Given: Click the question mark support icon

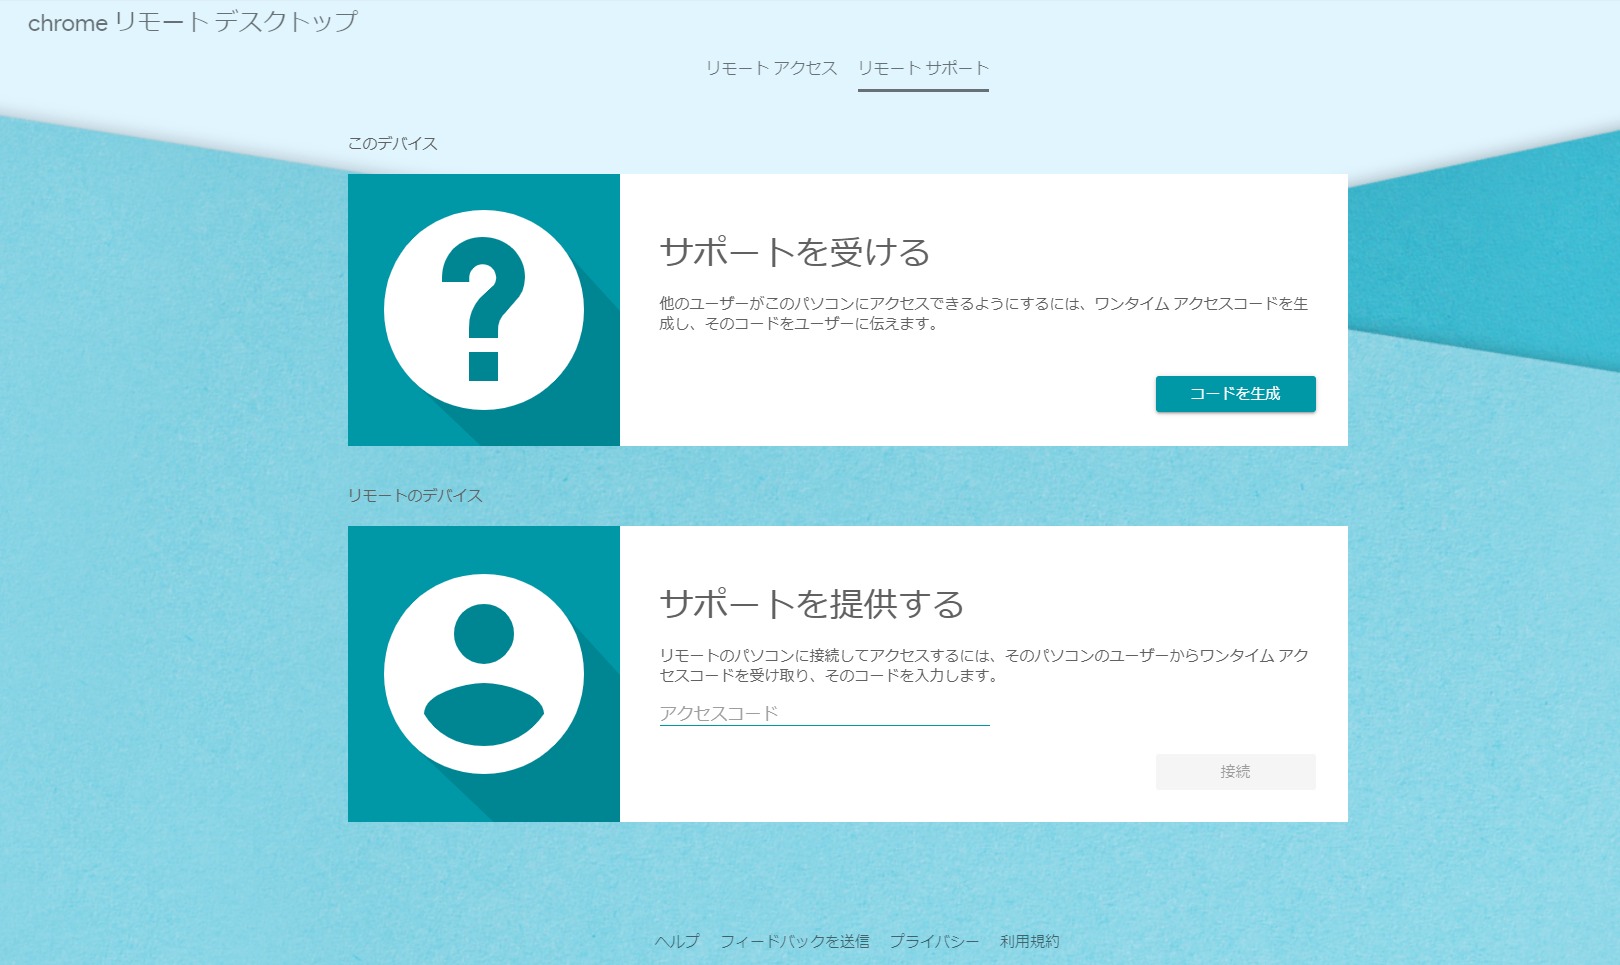Looking at the screenshot, I should click(484, 310).
